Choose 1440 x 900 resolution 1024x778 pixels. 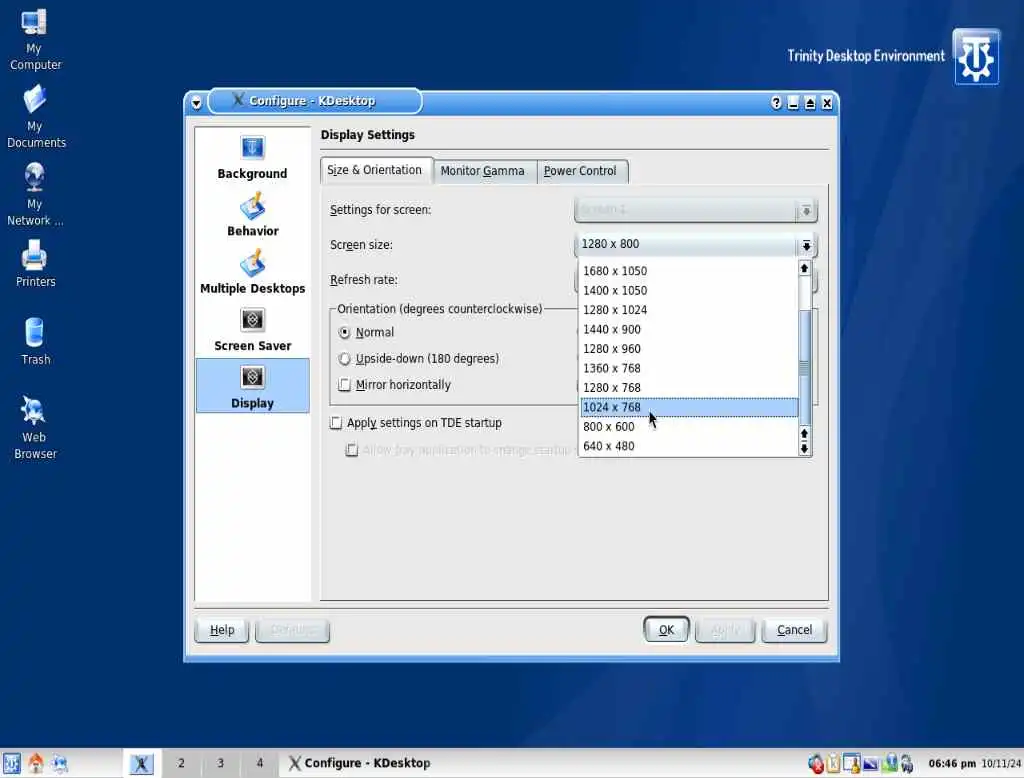(688, 329)
